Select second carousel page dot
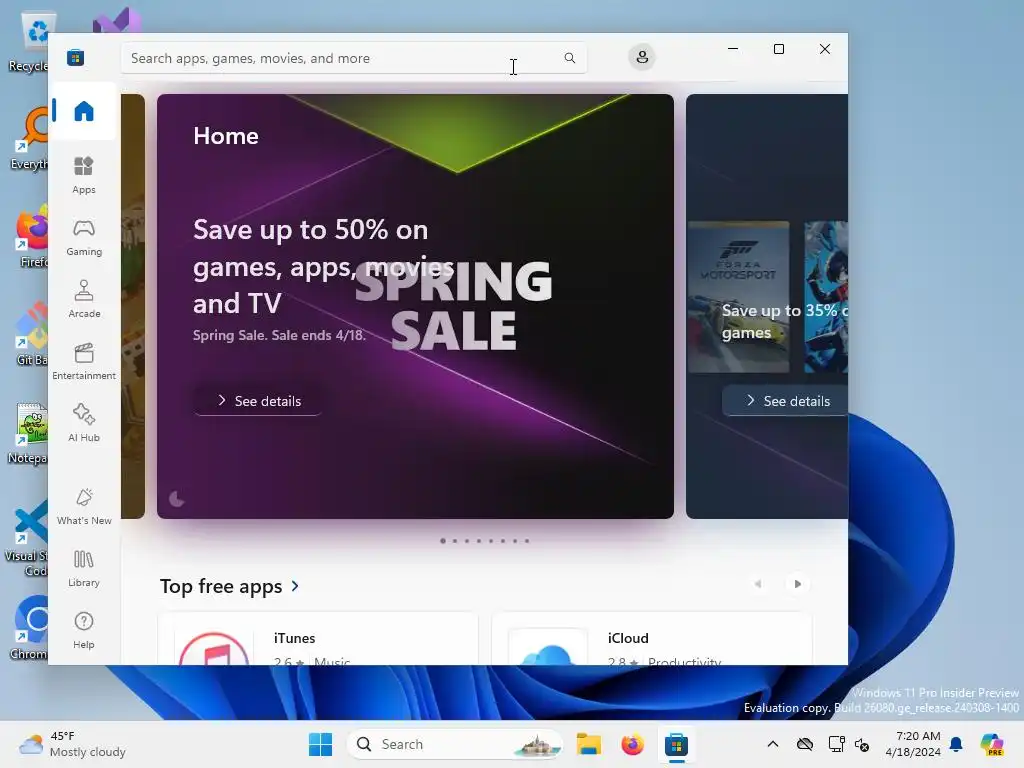Screen dimensions: 1024x768 point(455,541)
